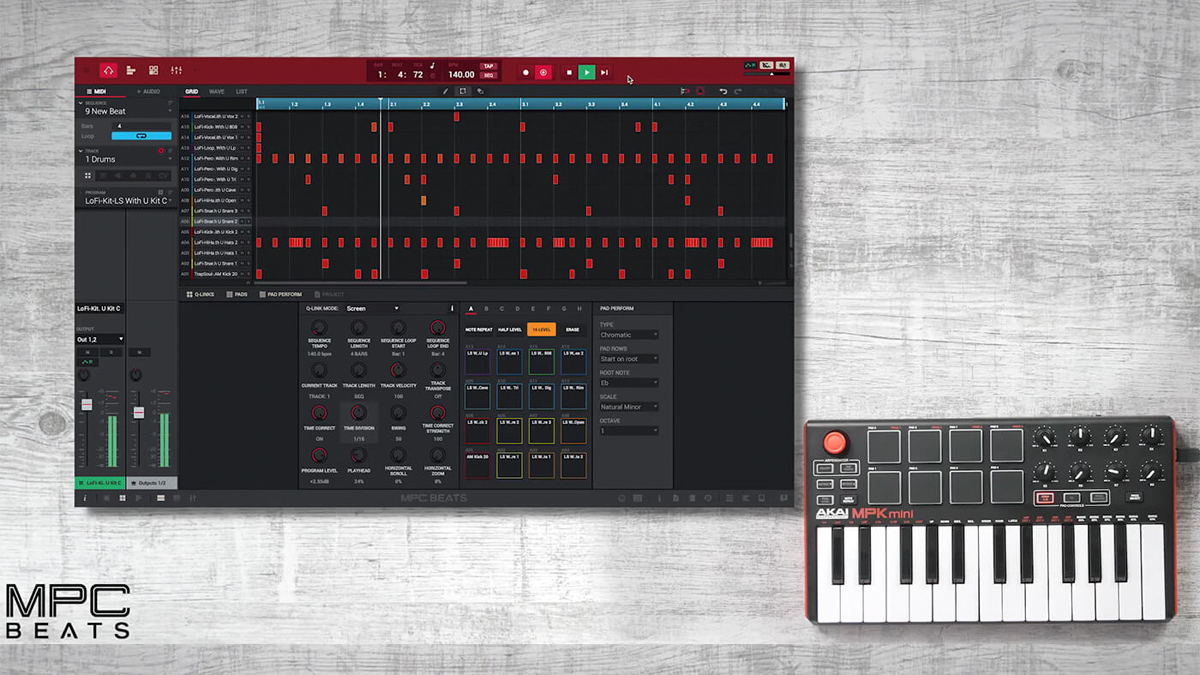Open the Q-Link Mode Screen dropdown
The height and width of the screenshot is (675, 1200).
373,308
